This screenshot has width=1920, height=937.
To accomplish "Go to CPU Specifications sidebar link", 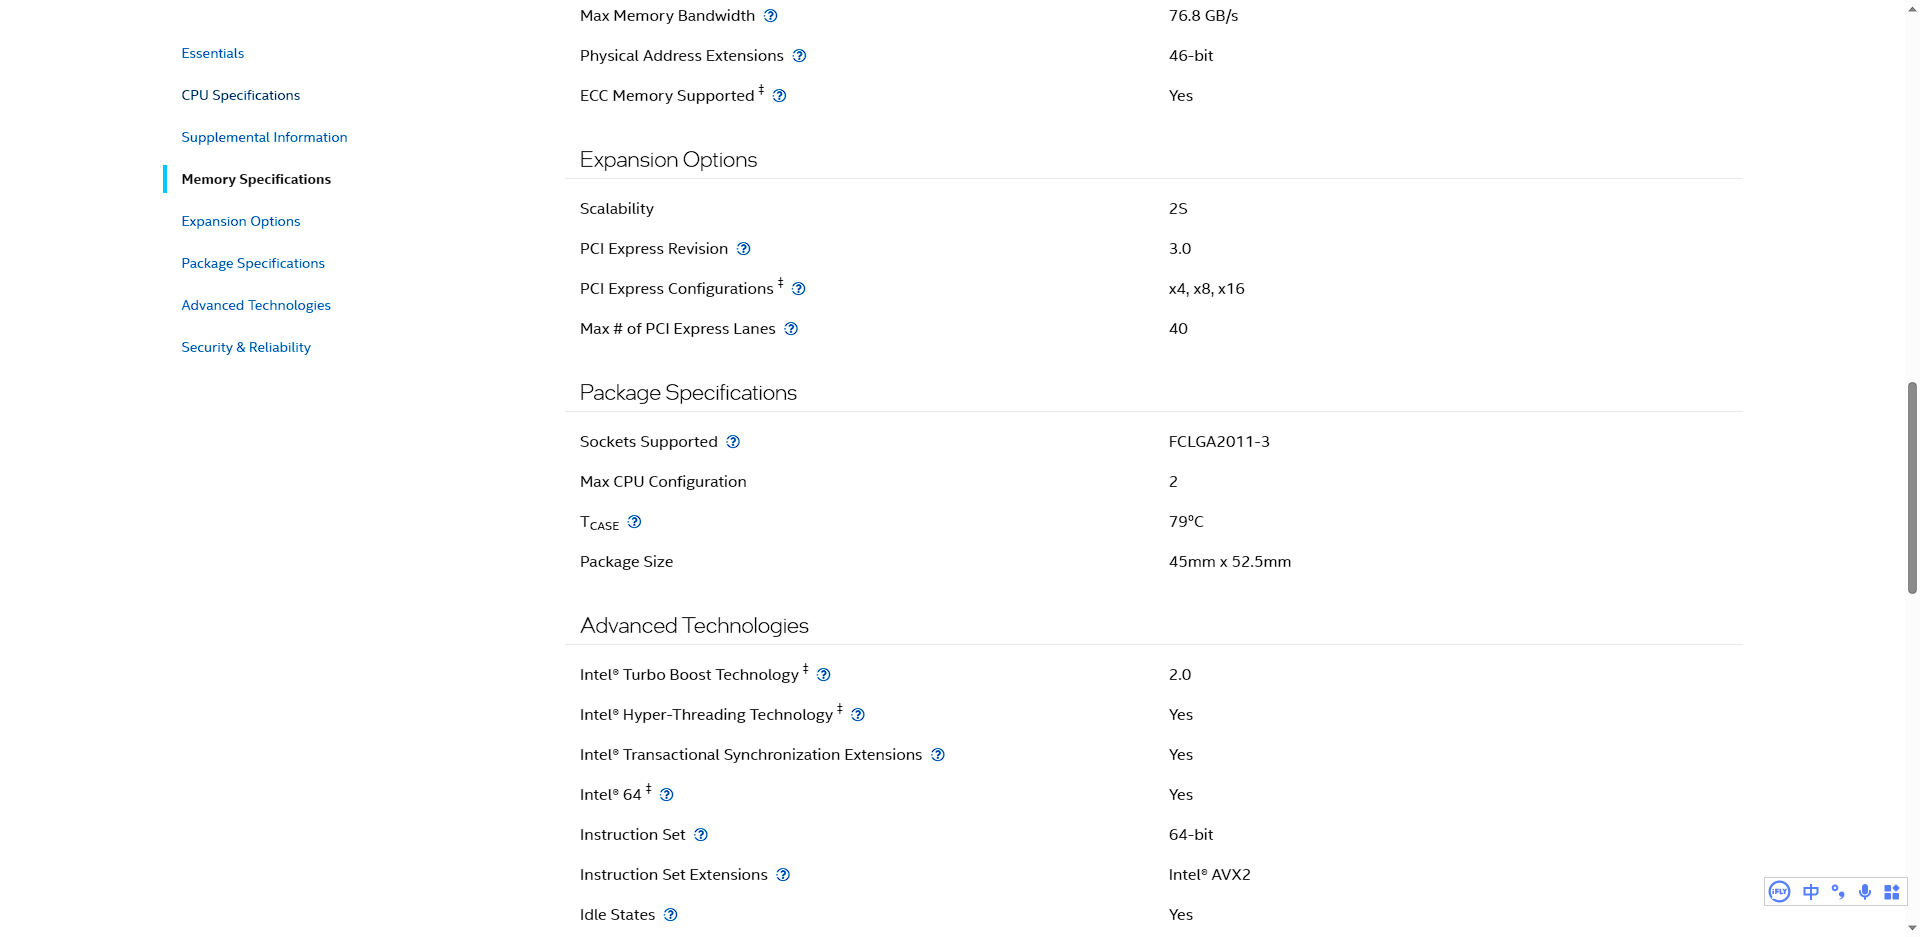I will click(240, 95).
